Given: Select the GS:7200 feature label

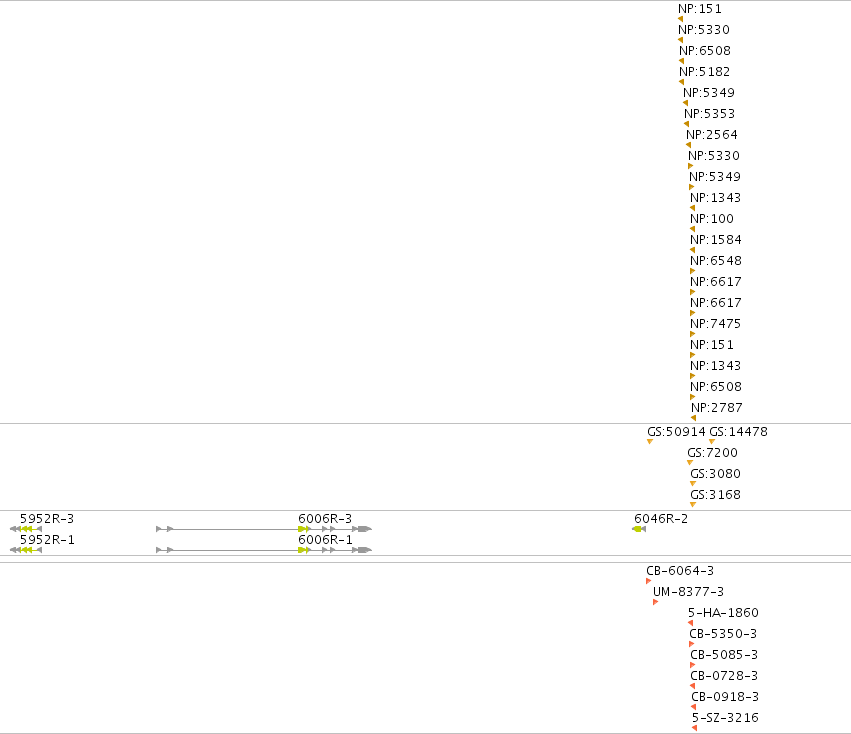Looking at the screenshot, I should coord(712,453).
